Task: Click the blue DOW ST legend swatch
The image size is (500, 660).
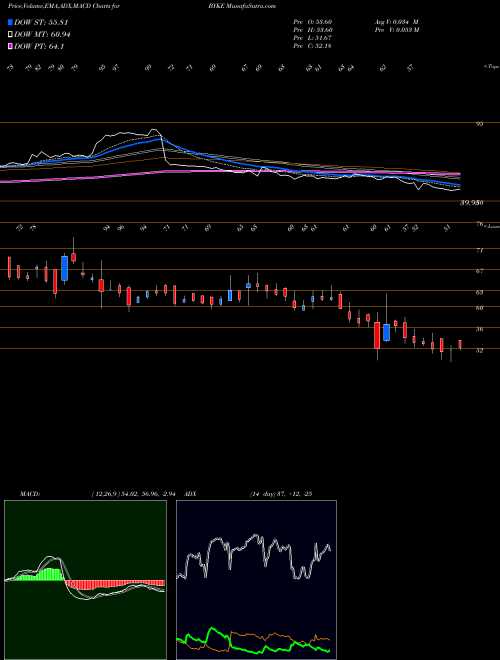Action: coord(10,22)
